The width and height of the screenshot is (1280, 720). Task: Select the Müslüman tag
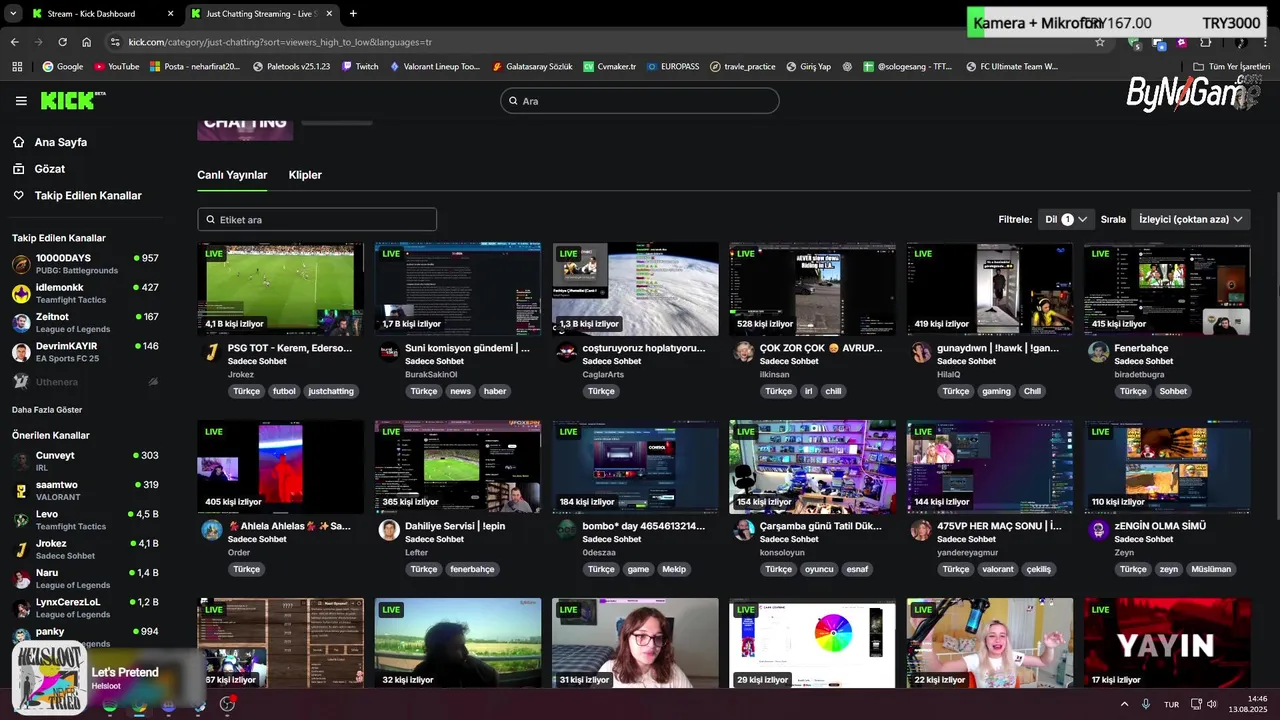pos(1210,569)
